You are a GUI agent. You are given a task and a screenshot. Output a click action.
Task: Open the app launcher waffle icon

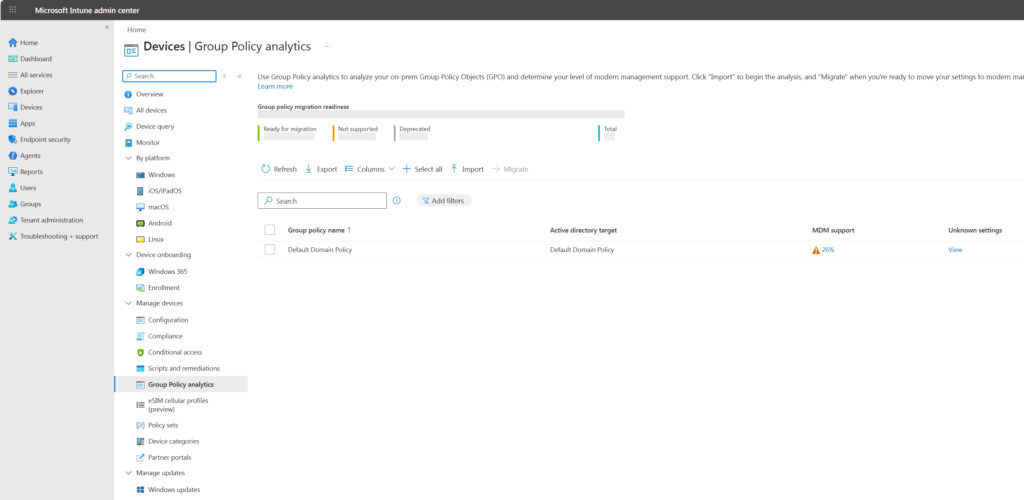12,10
